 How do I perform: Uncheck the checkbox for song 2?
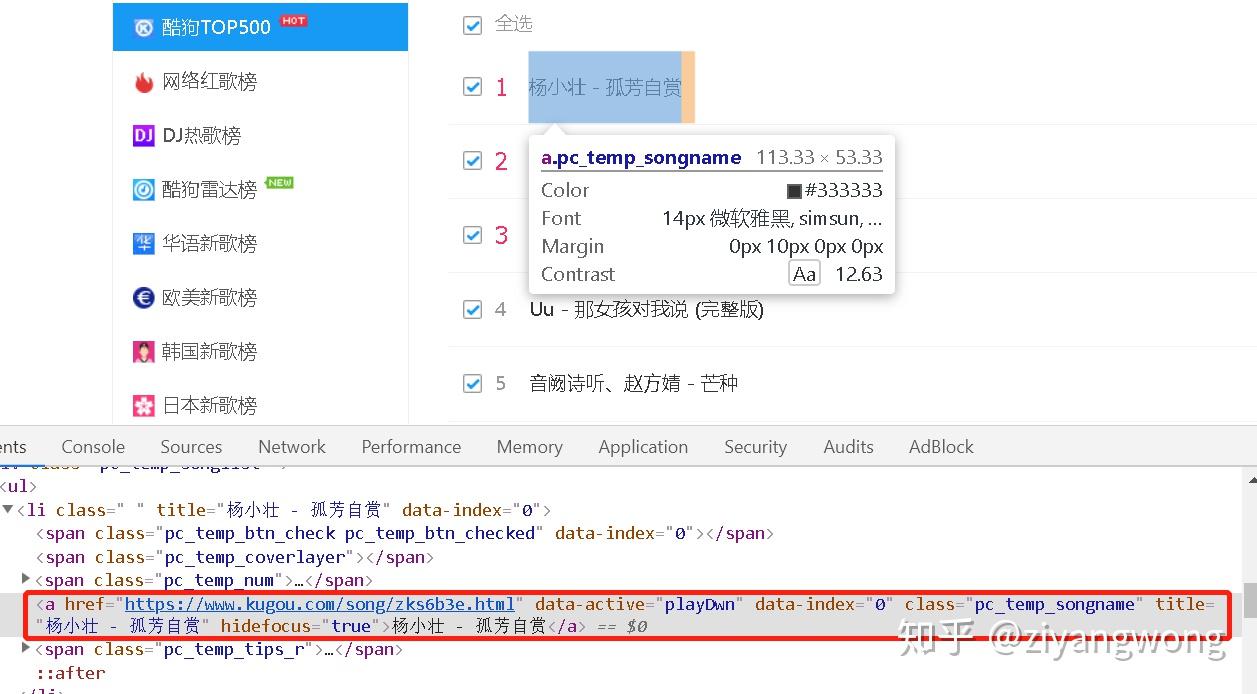(473, 161)
